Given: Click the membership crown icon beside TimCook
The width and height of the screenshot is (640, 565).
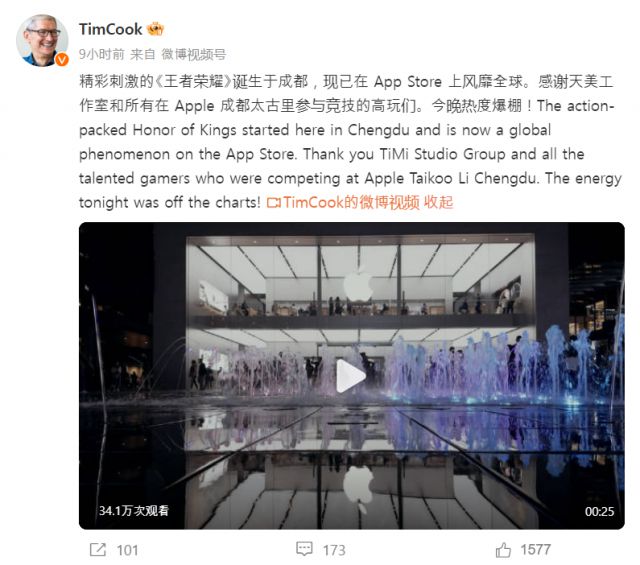Looking at the screenshot, I should click(155, 29).
